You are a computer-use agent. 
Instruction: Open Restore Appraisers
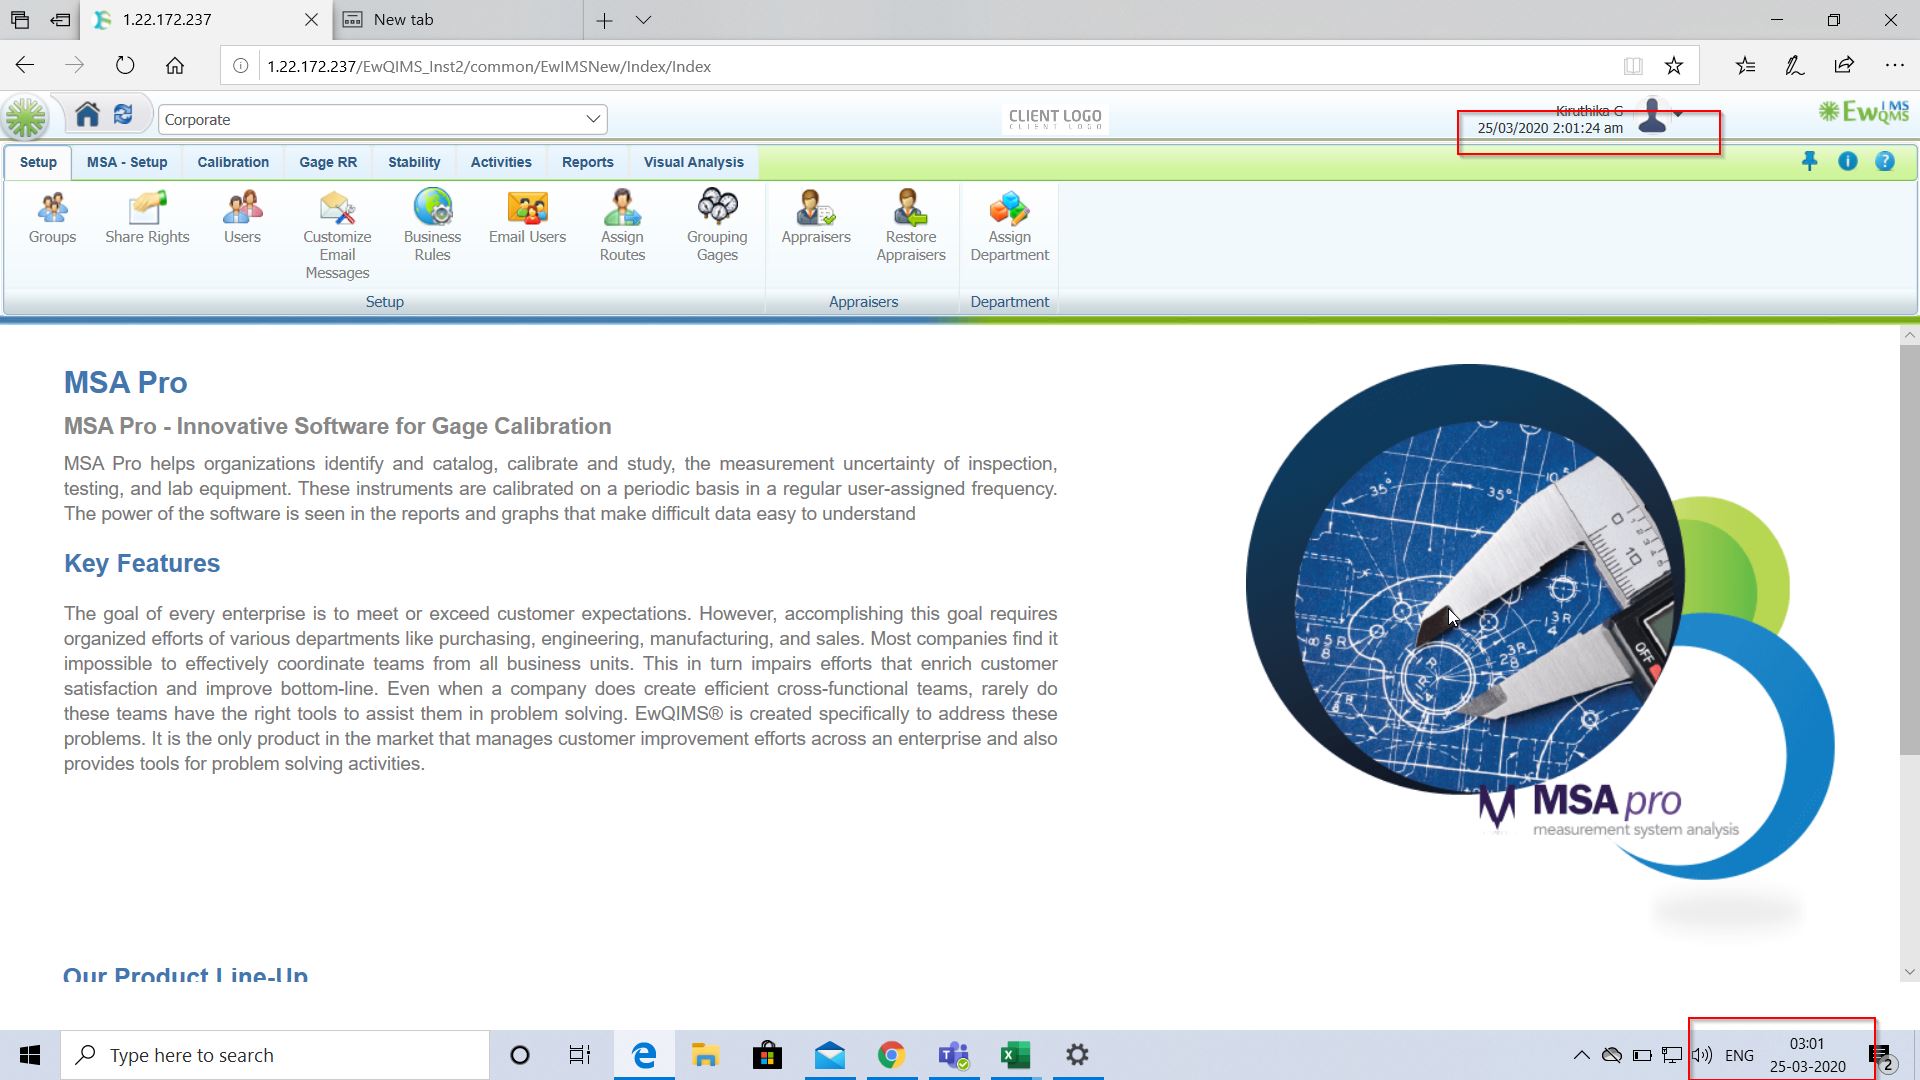[911, 226]
